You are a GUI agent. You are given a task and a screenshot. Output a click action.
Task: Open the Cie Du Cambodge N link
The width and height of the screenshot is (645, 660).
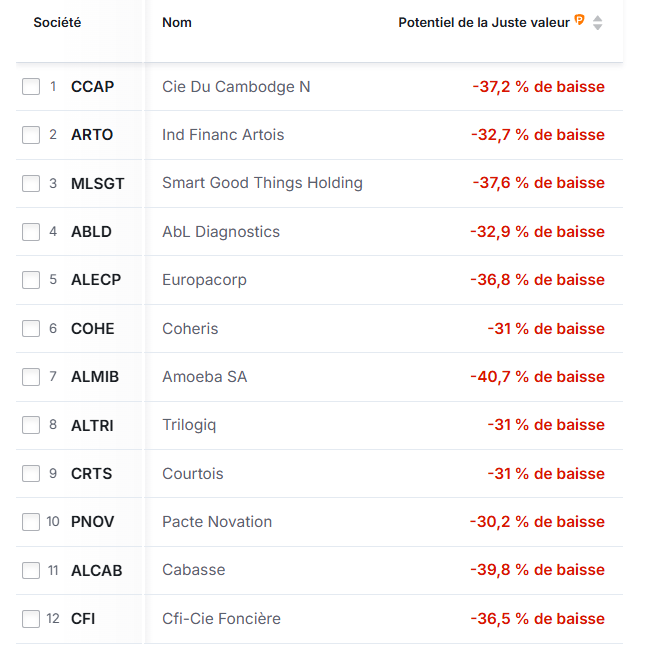[236, 87]
